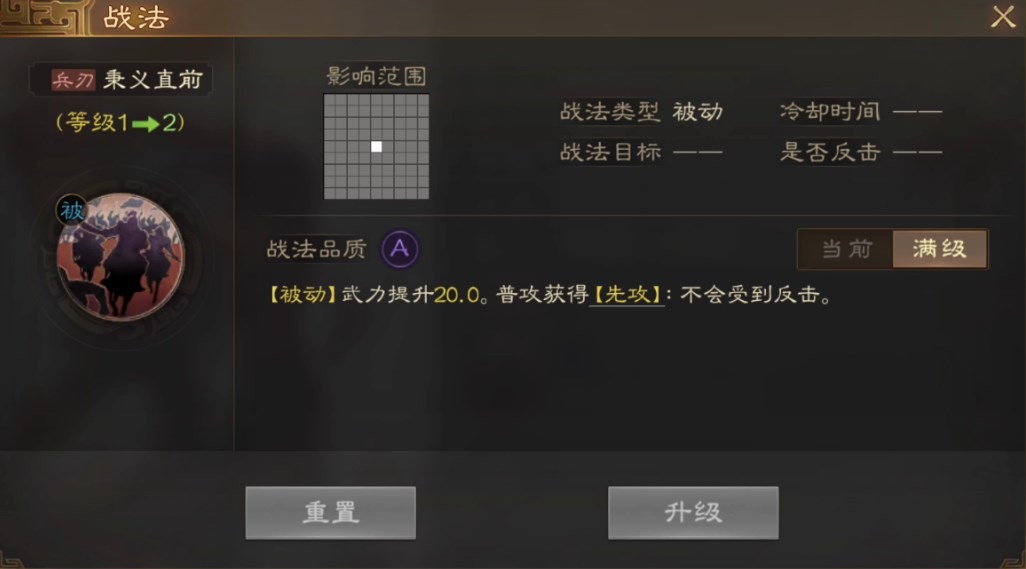Click the 重置 reset button
The height and width of the screenshot is (569, 1026).
point(330,513)
